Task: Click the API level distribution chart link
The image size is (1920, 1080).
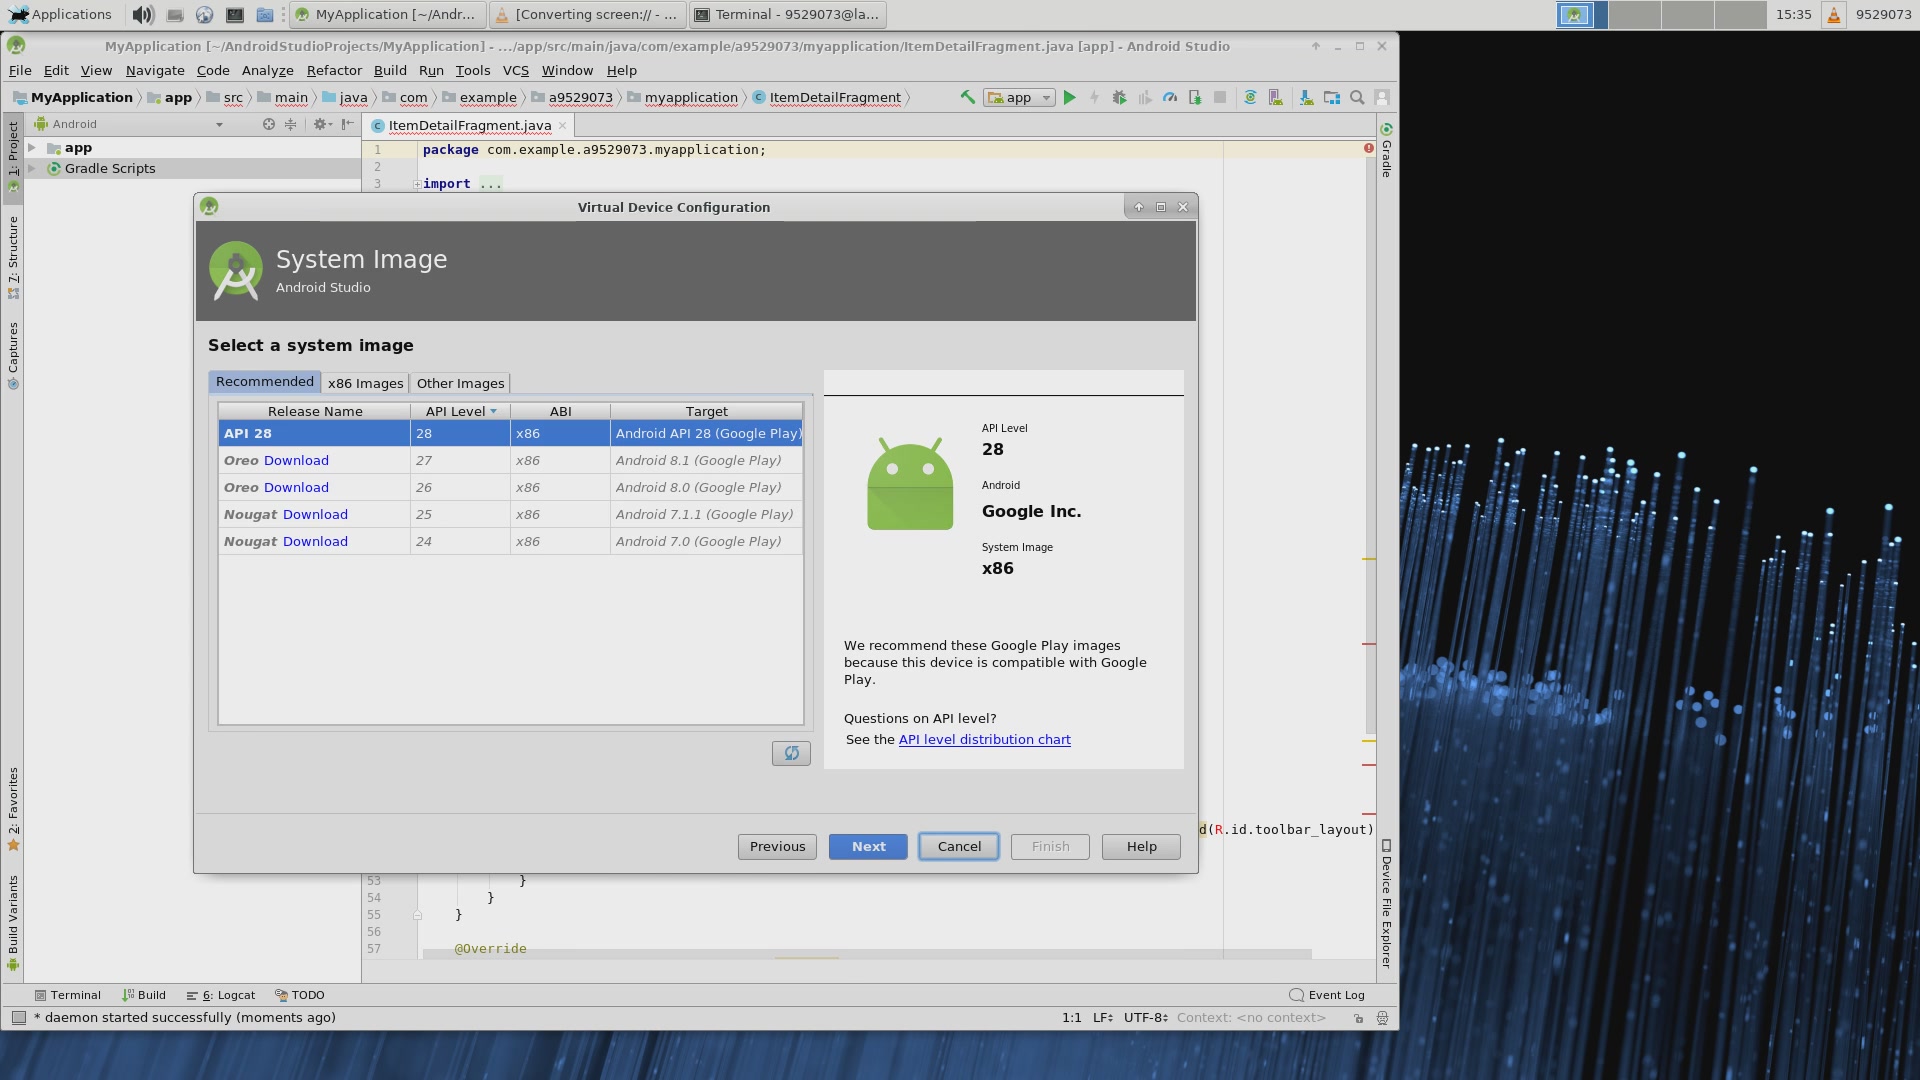Action: tap(984, 738)
